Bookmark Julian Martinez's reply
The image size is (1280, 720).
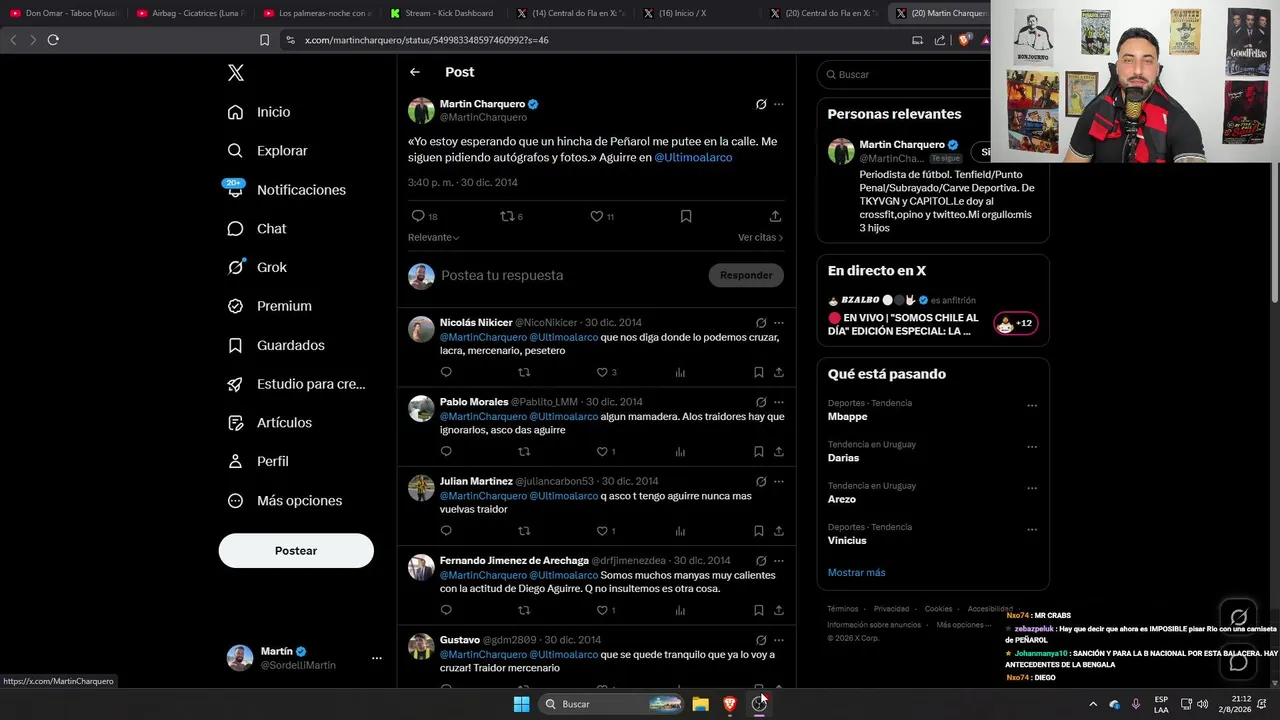[x=759, y=531]
